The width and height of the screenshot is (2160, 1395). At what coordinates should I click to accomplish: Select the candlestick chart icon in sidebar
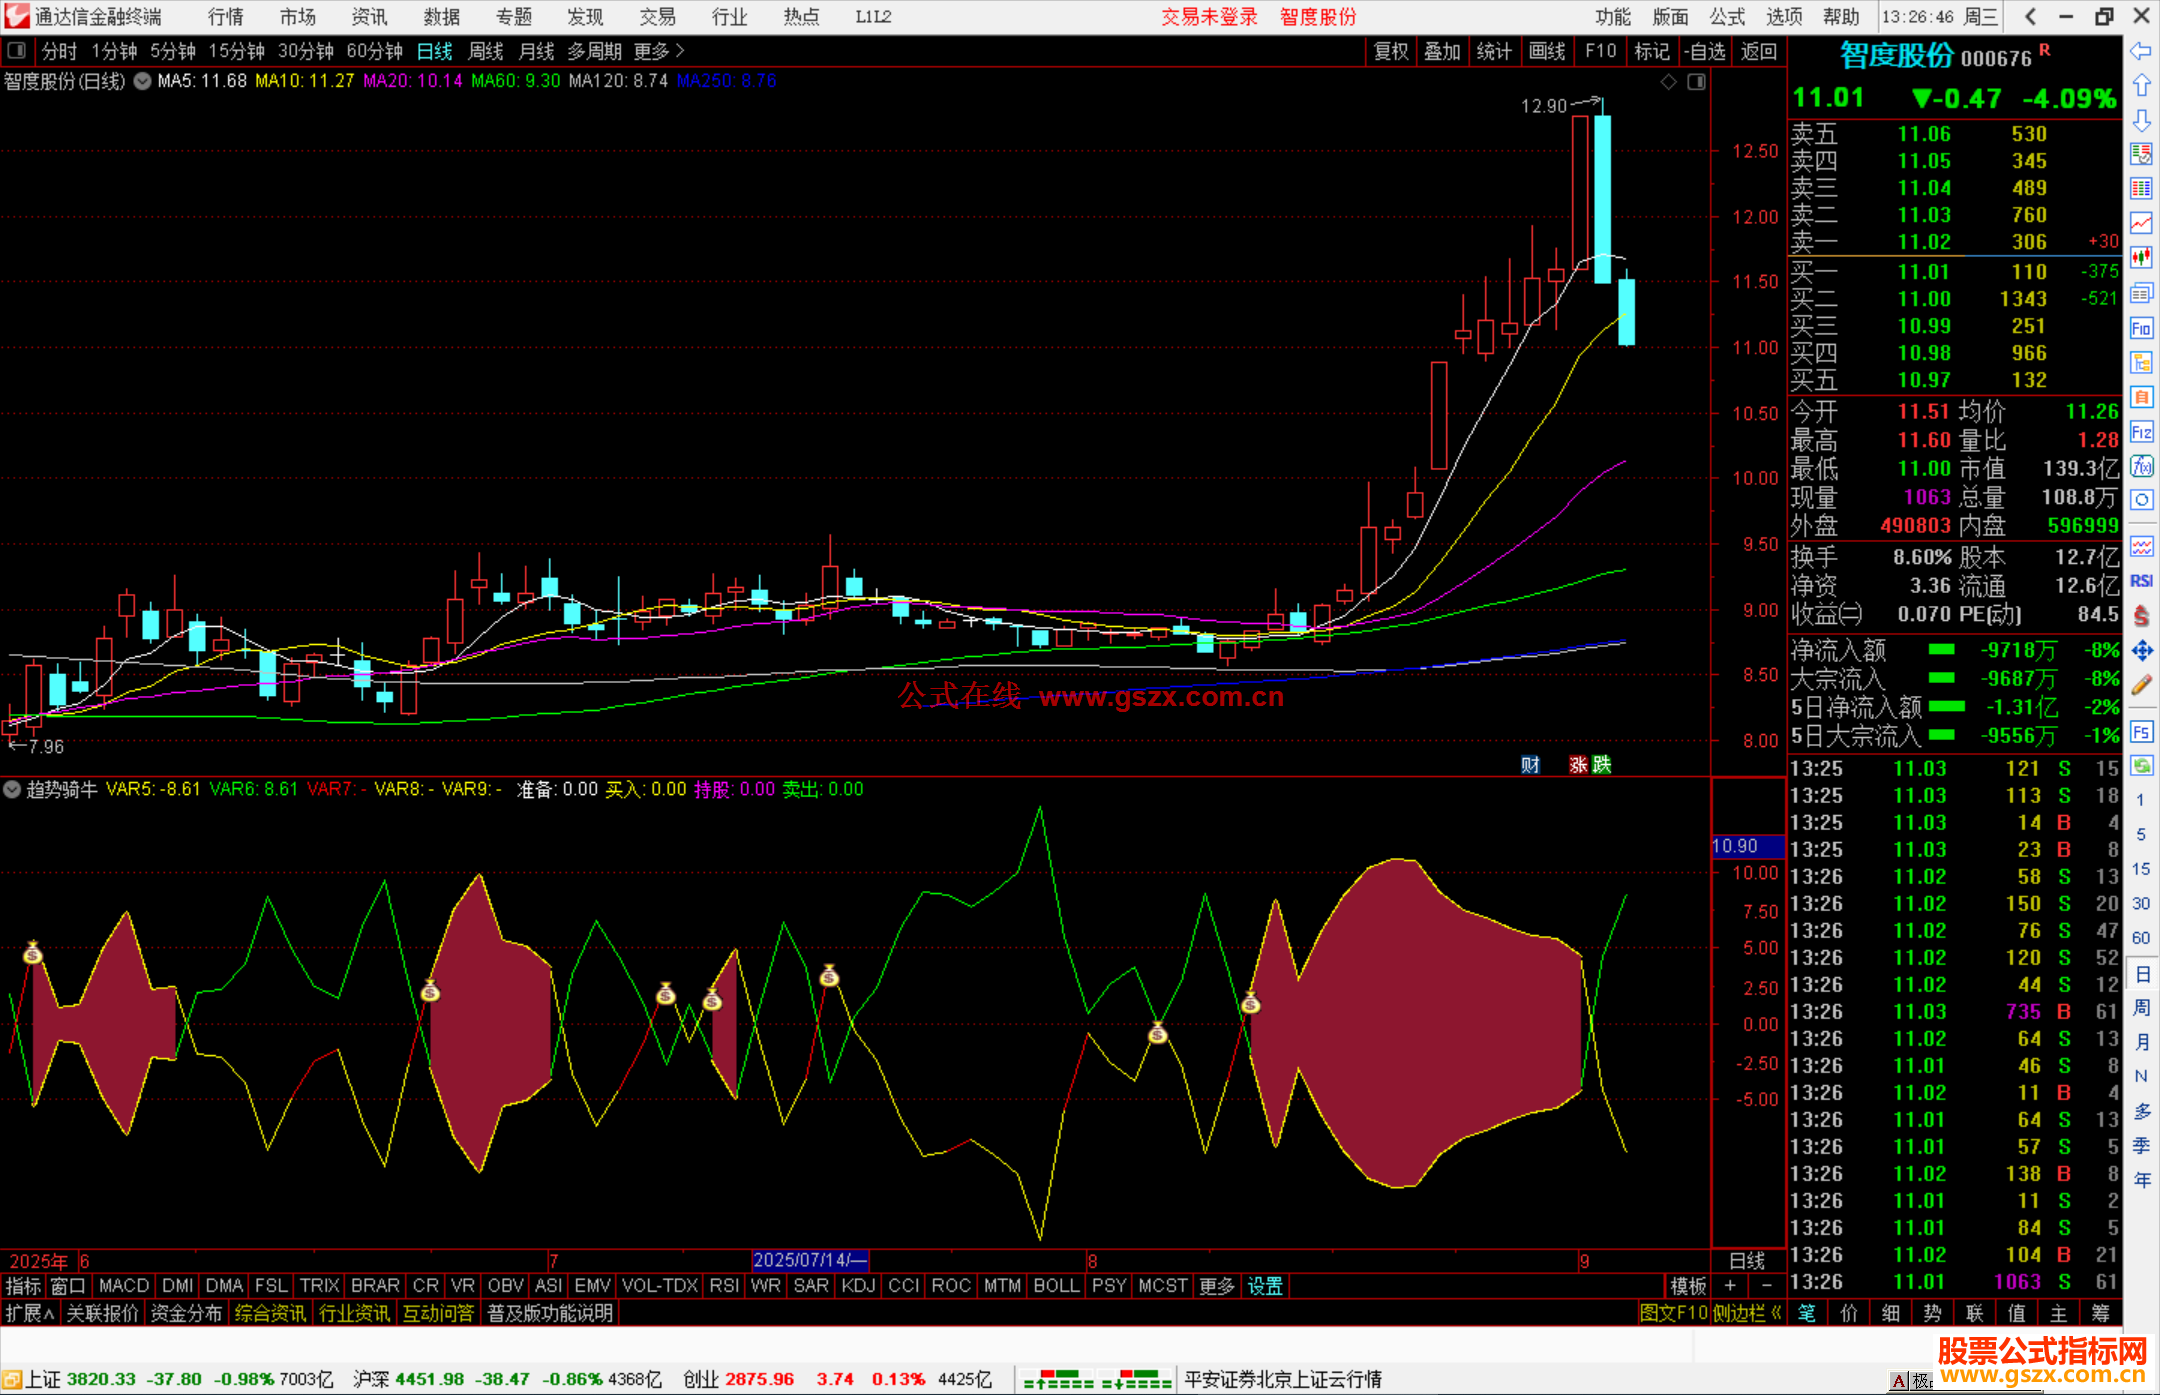click(x=2141, y=258)
